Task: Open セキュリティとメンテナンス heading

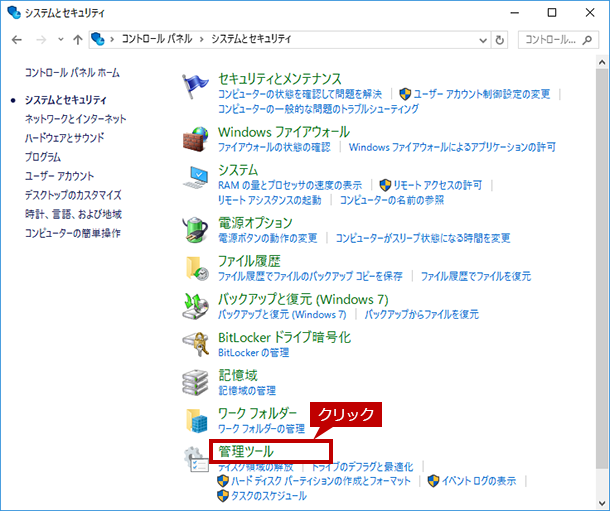Action: coord(280,79)
